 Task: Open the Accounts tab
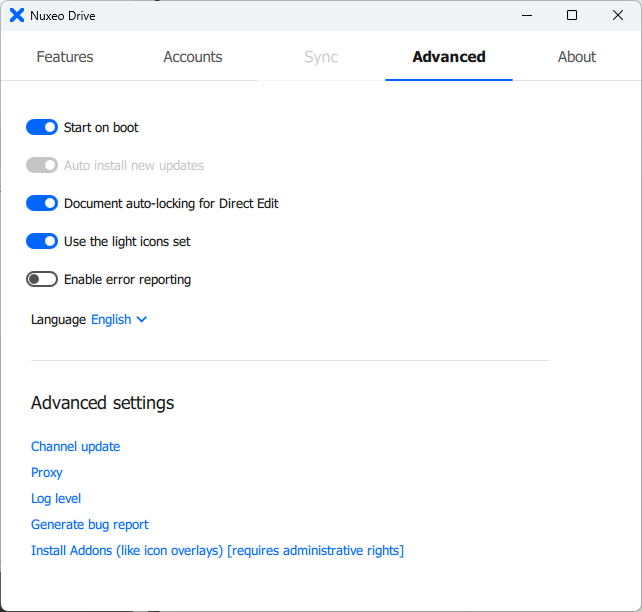(193, 57)
